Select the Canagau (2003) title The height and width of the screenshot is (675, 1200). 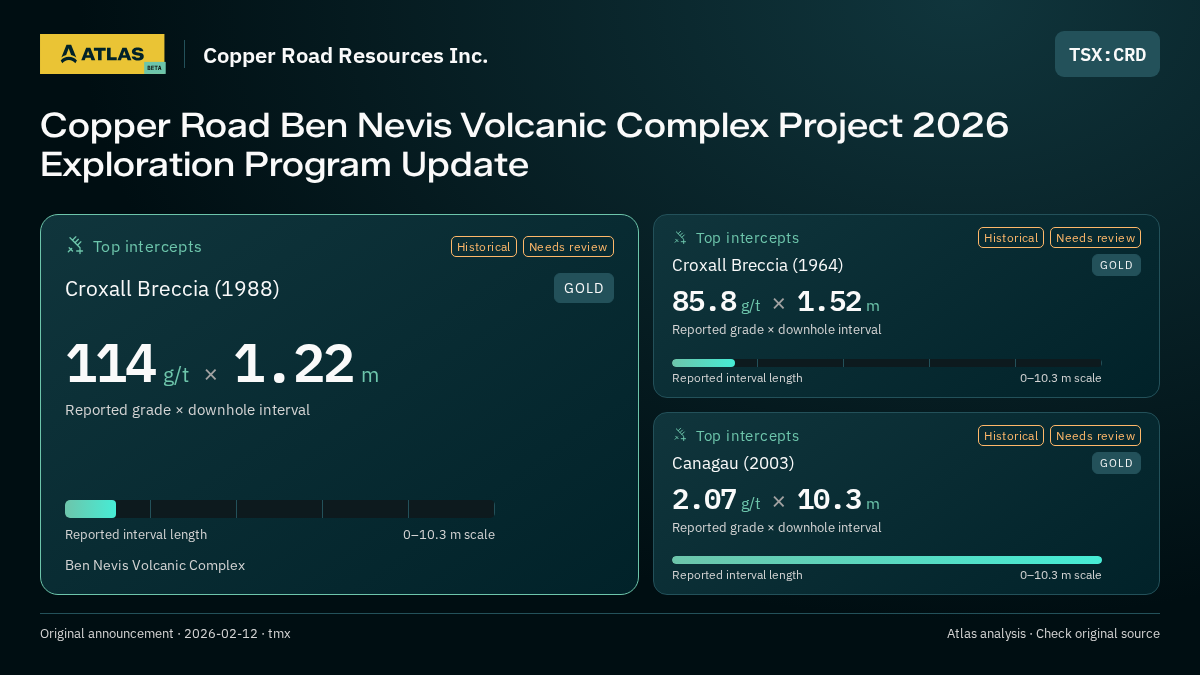[x=733, y=463]
